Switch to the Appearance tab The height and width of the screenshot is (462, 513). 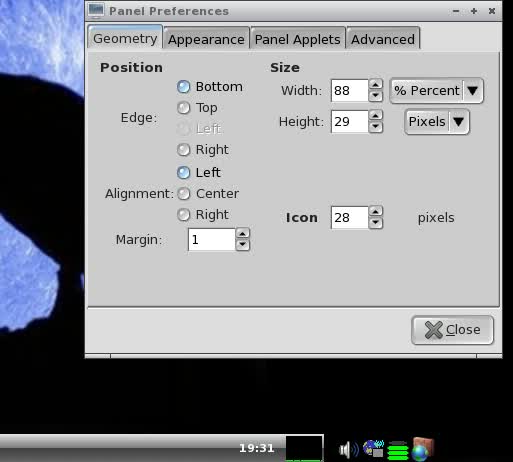tap(206, 39)
